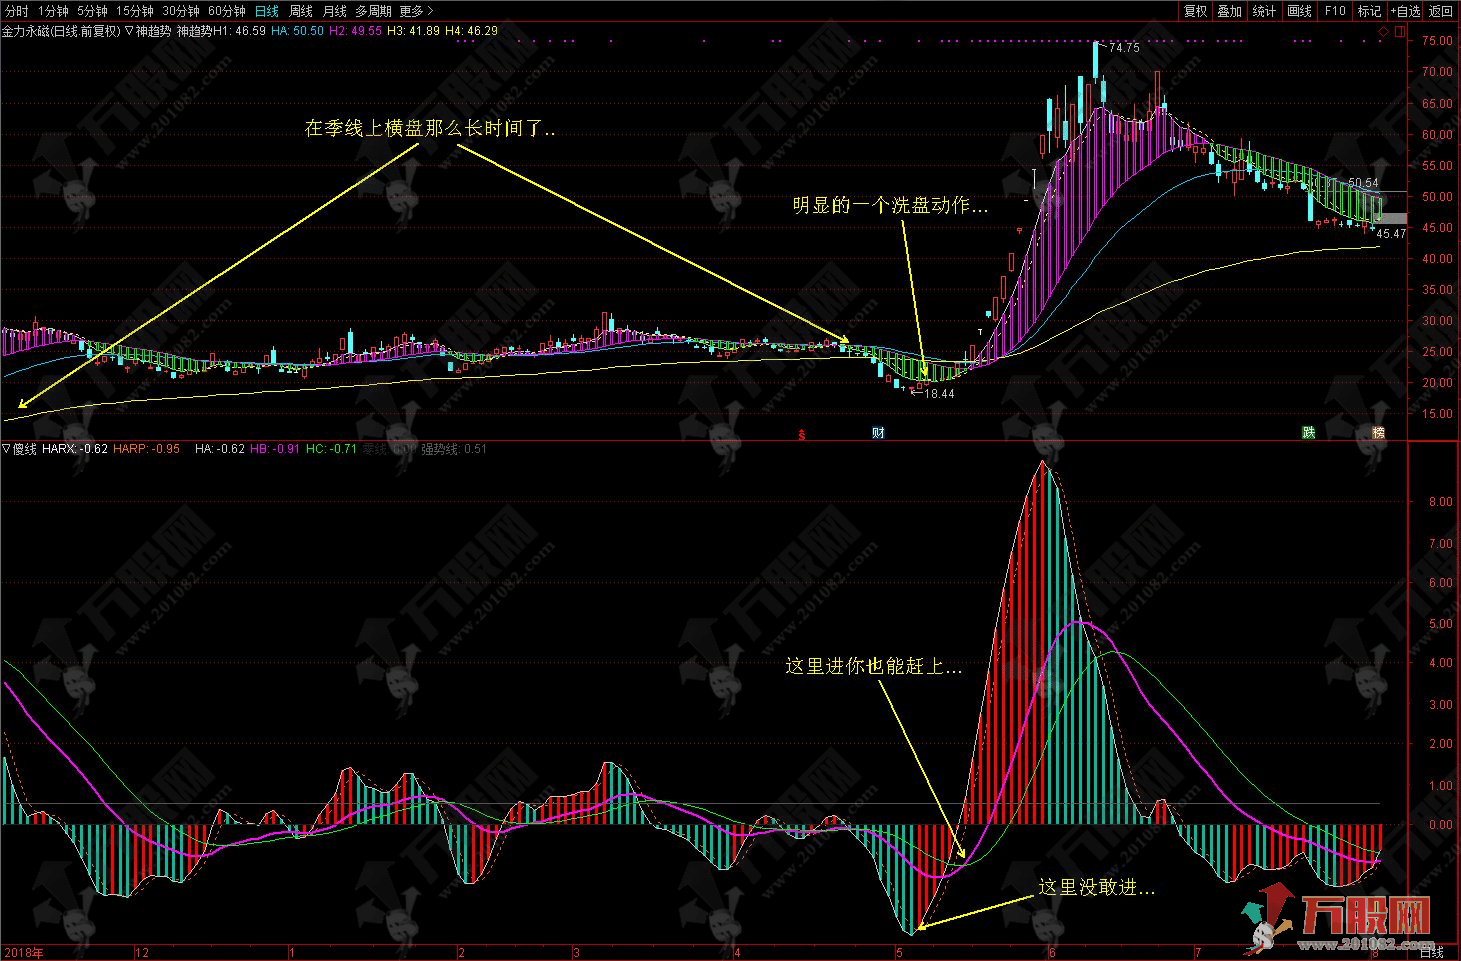
Task: Click the 50.54 price label on chart
Action: click(1363, 184)
